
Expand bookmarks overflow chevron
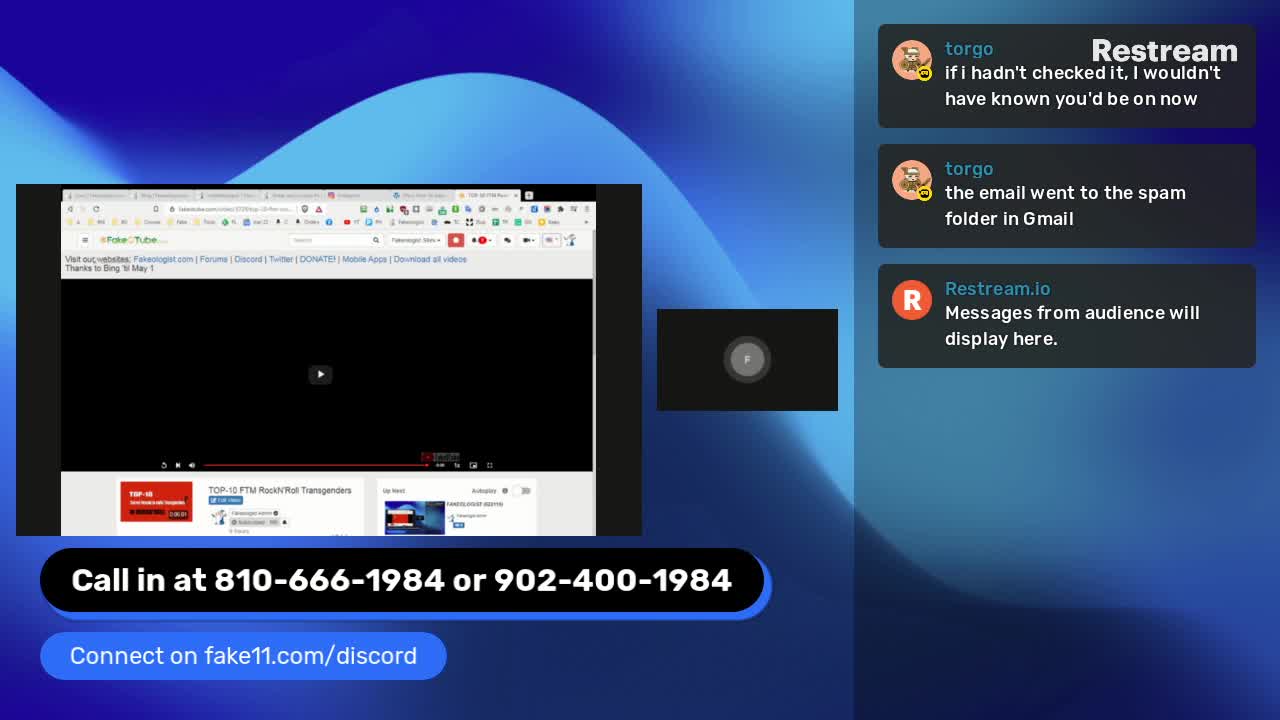[x=586, y=222]
